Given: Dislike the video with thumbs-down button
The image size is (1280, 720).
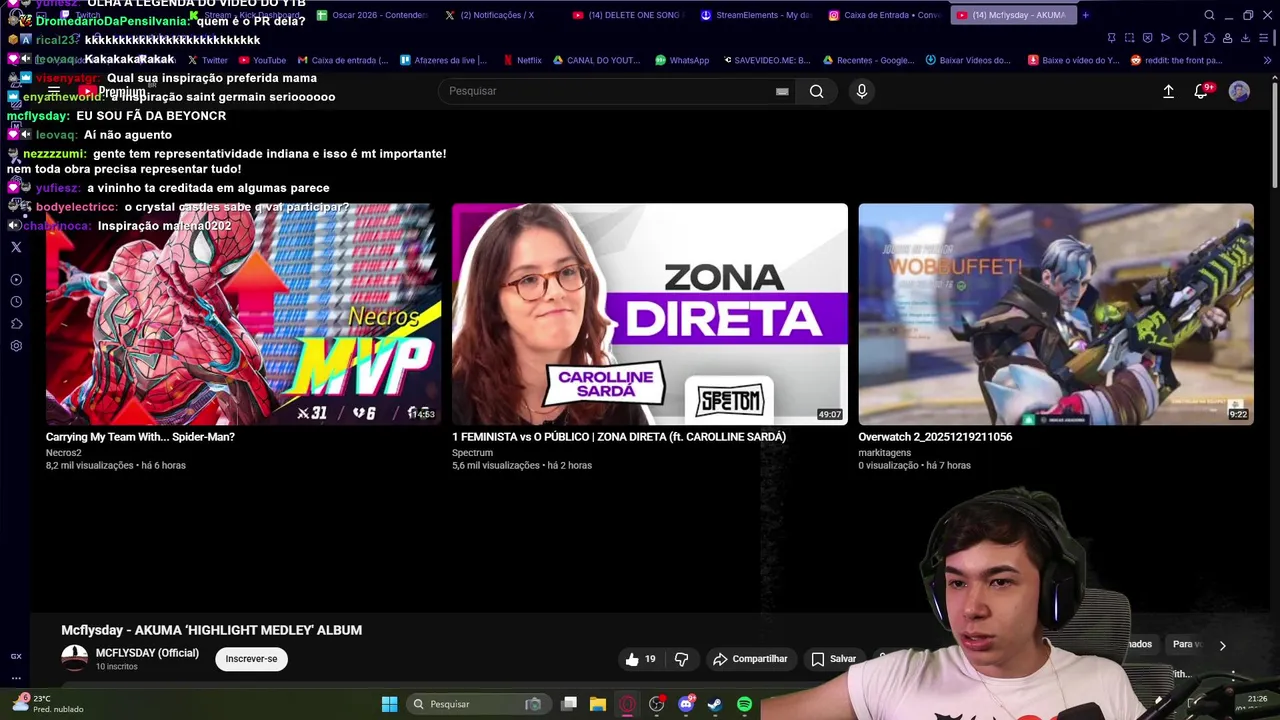Looking at the screenshot, I should tap(681, 659).
